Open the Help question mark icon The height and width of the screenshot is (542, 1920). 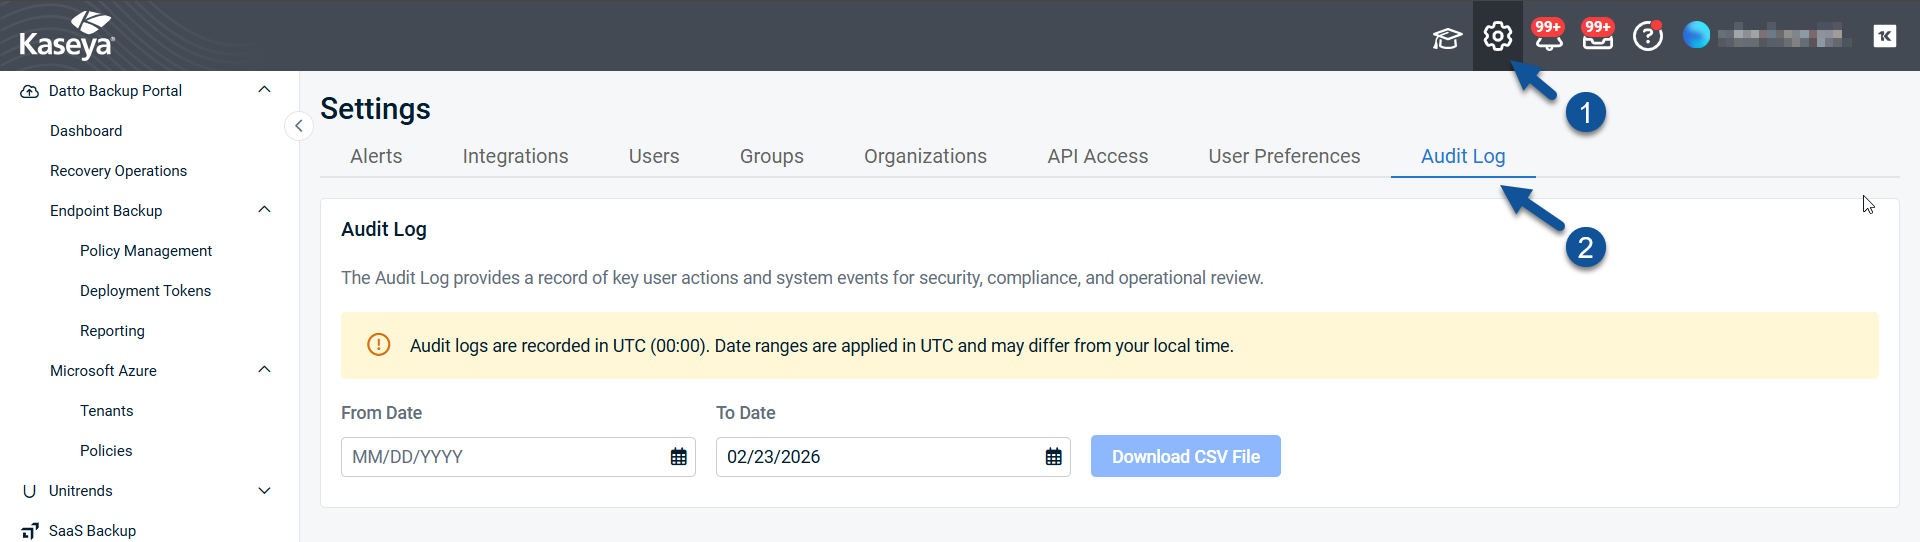[x=1647, y=37]
